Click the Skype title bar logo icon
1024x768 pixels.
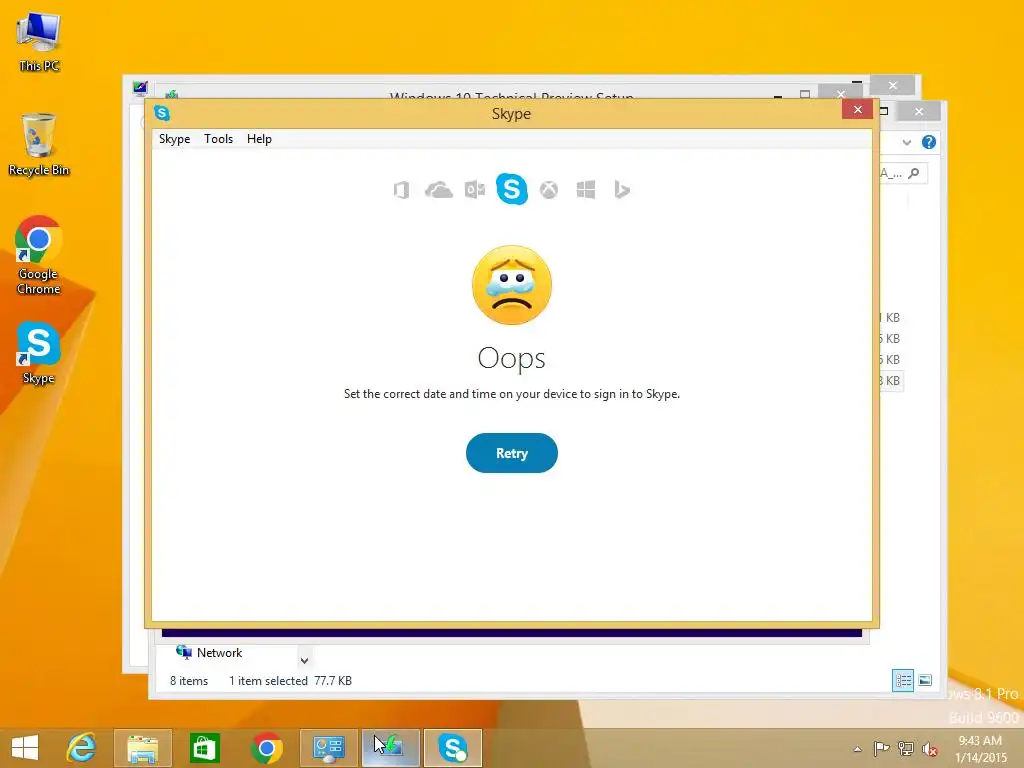coord(162,113)
